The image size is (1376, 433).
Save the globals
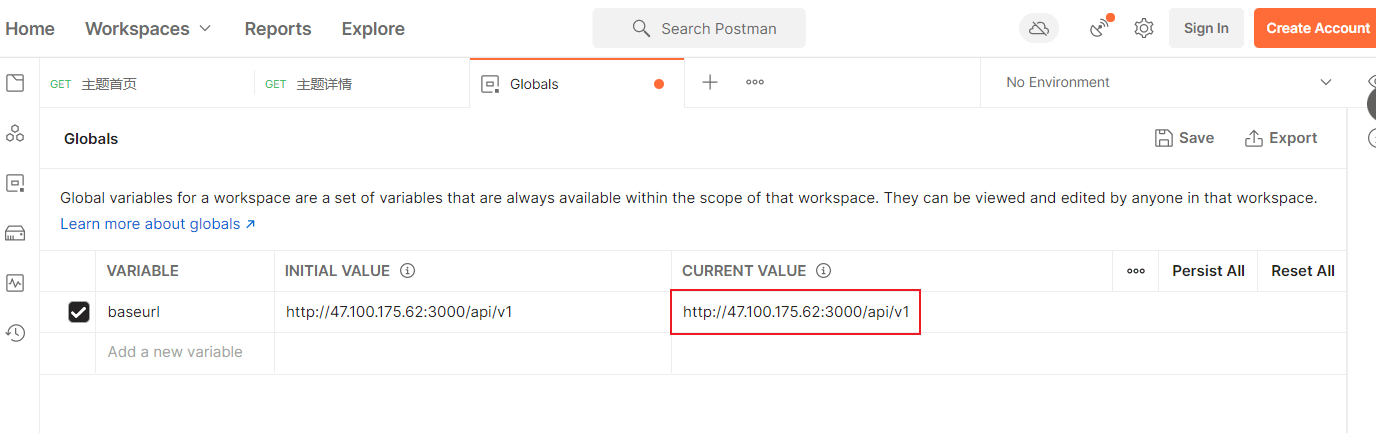(x=1184, y=138)
